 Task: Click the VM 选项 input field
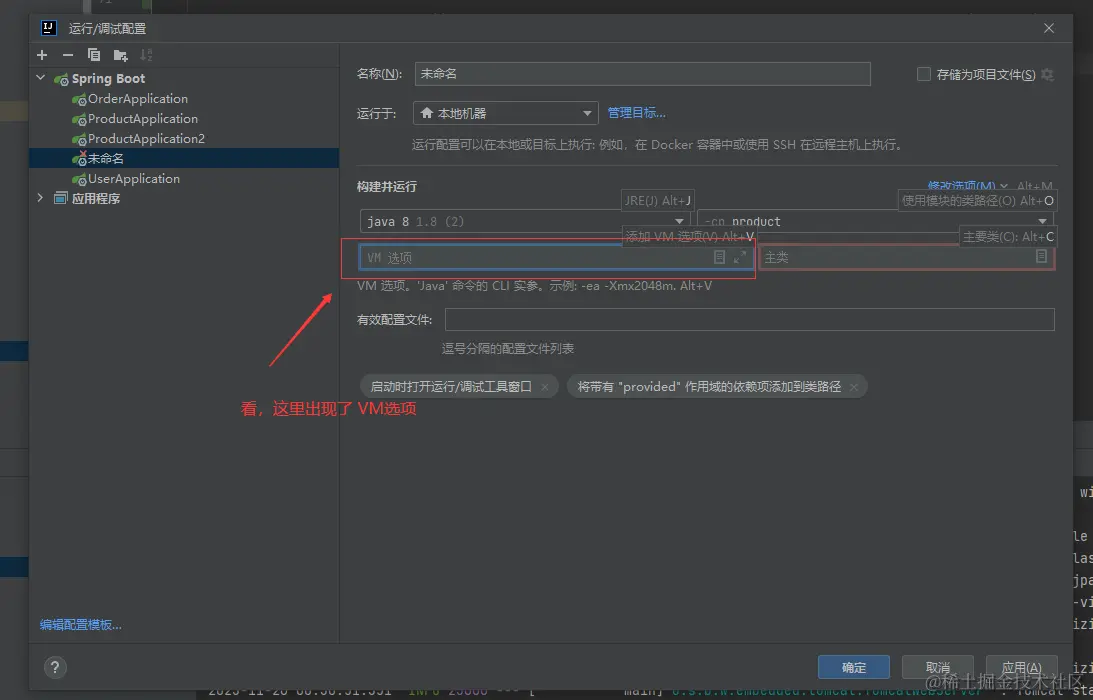click(556, 257)
